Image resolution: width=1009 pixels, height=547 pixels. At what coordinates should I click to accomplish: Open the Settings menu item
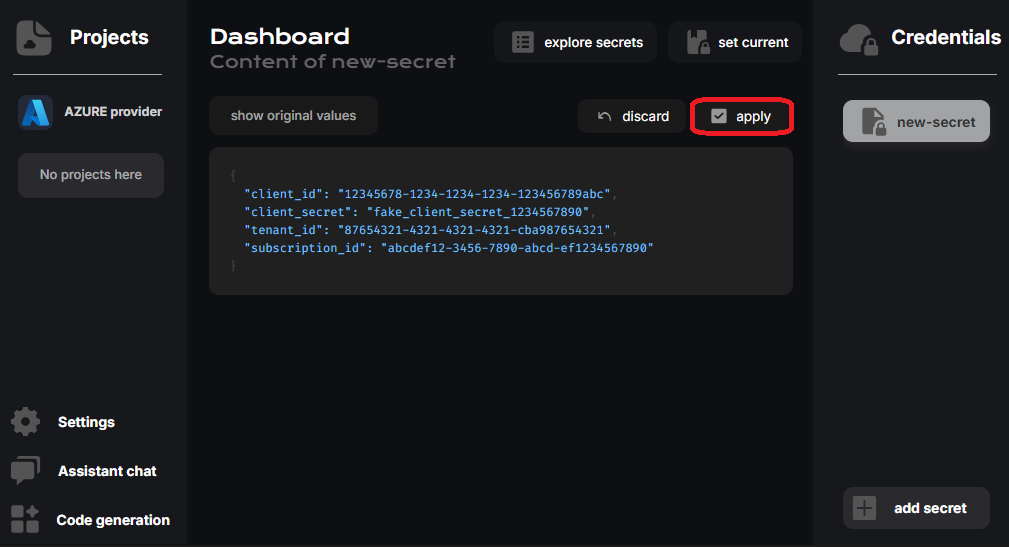coord(86,422)
